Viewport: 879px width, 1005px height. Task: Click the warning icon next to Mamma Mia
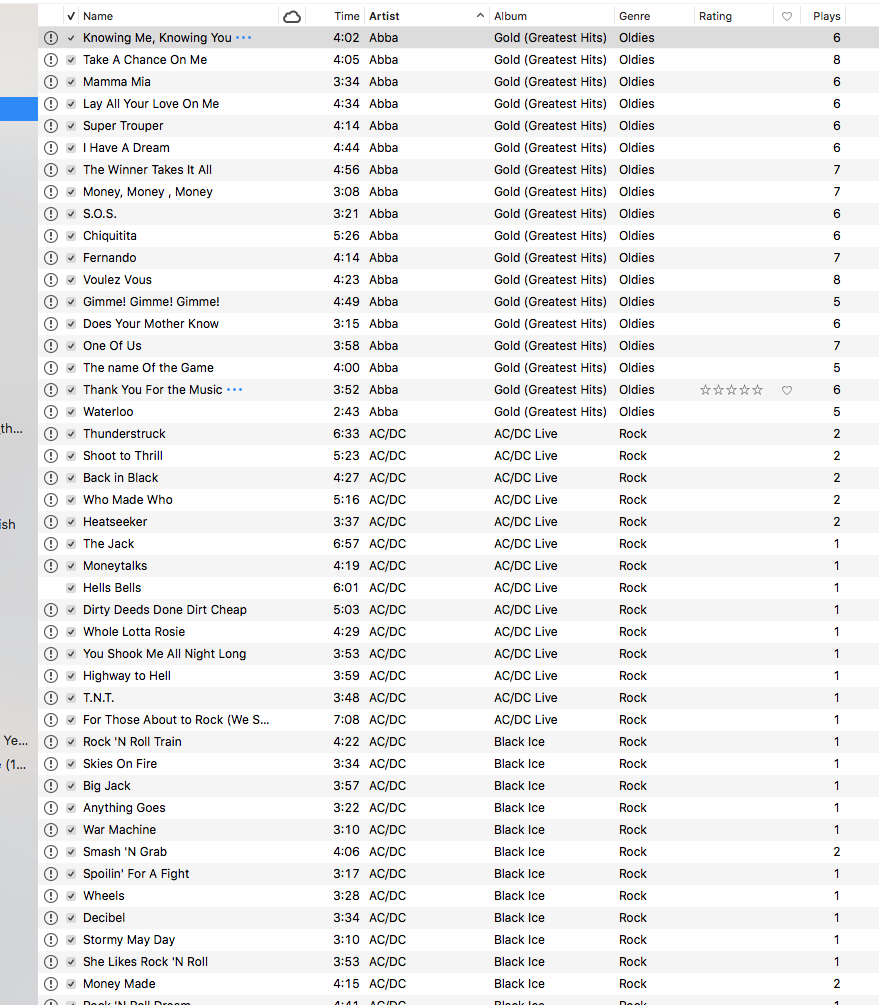tap(51, 82)
